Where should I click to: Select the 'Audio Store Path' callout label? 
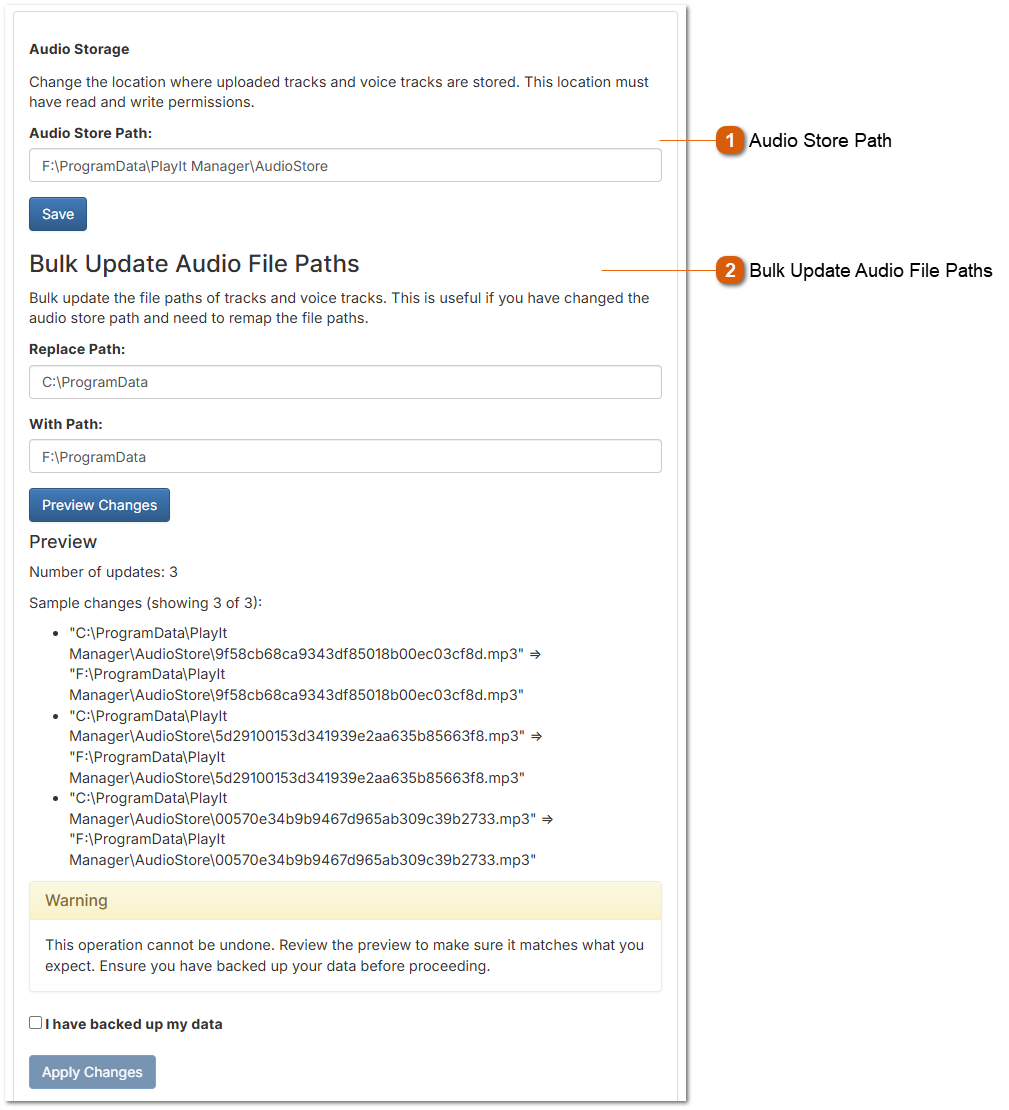(820, 141)
